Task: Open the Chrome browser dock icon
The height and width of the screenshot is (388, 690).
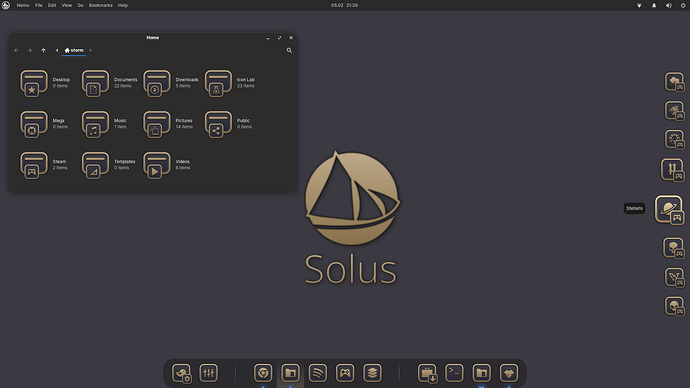Action: click(263, 373)
